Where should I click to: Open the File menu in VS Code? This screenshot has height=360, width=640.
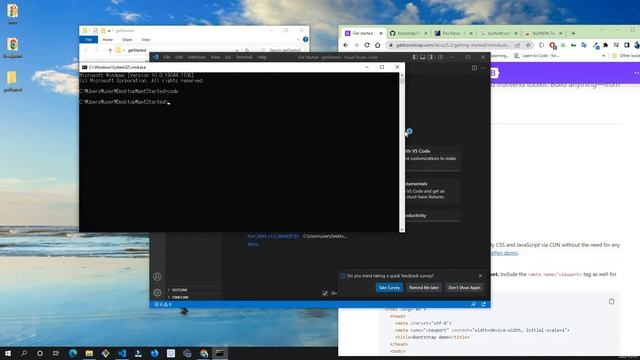pos(167,57)
